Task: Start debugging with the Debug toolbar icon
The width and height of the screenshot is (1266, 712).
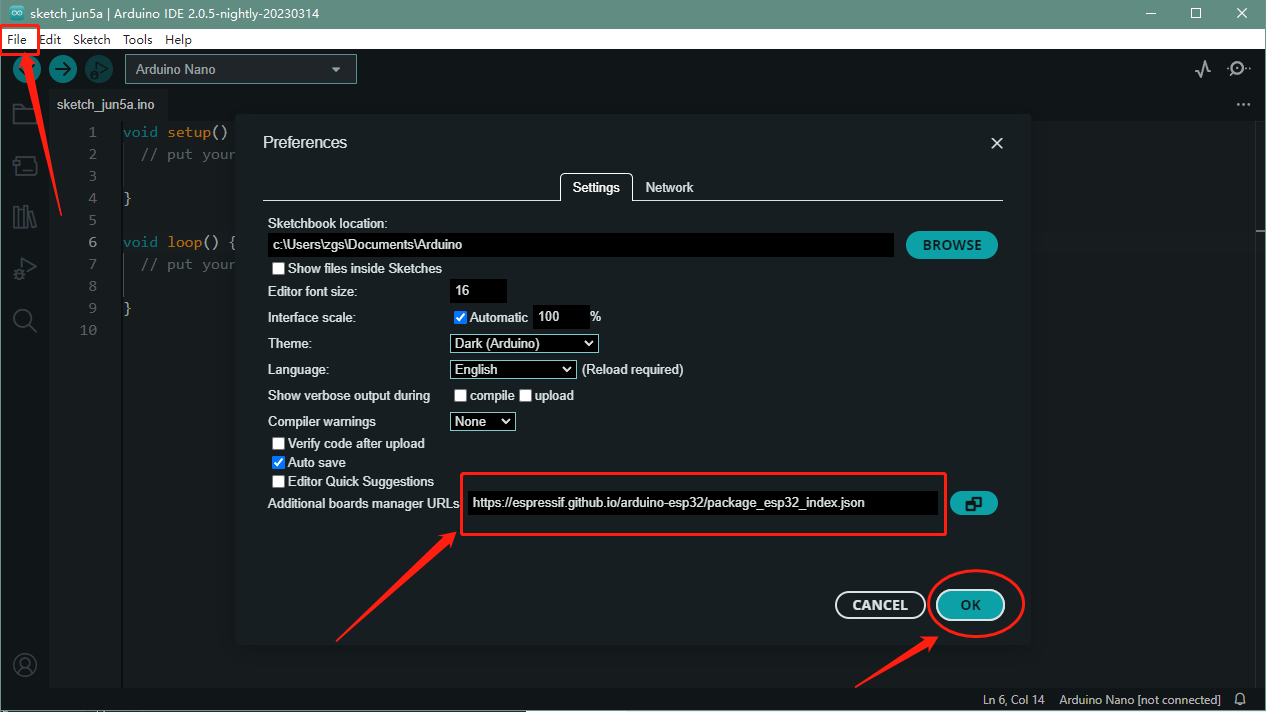Action: coord(99,69)
